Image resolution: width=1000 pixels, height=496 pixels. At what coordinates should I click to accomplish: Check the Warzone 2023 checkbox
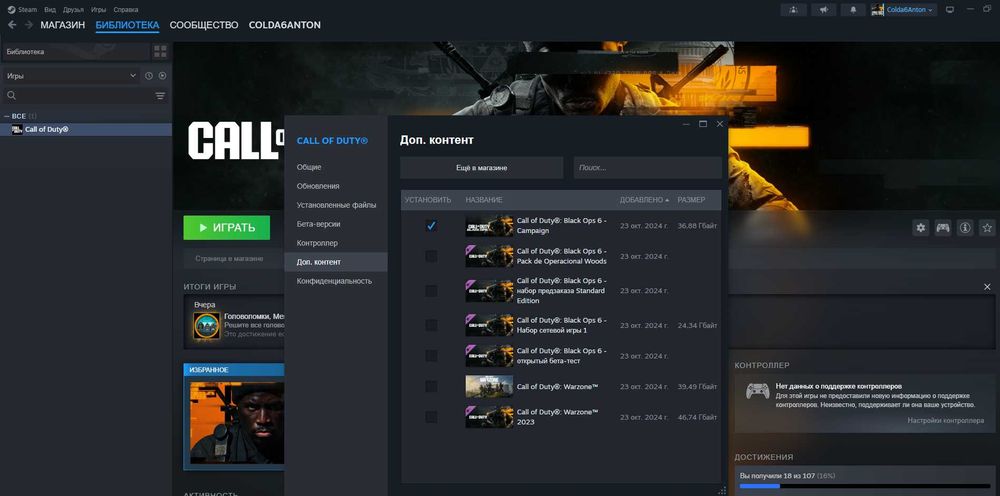(x=431, y=417)
